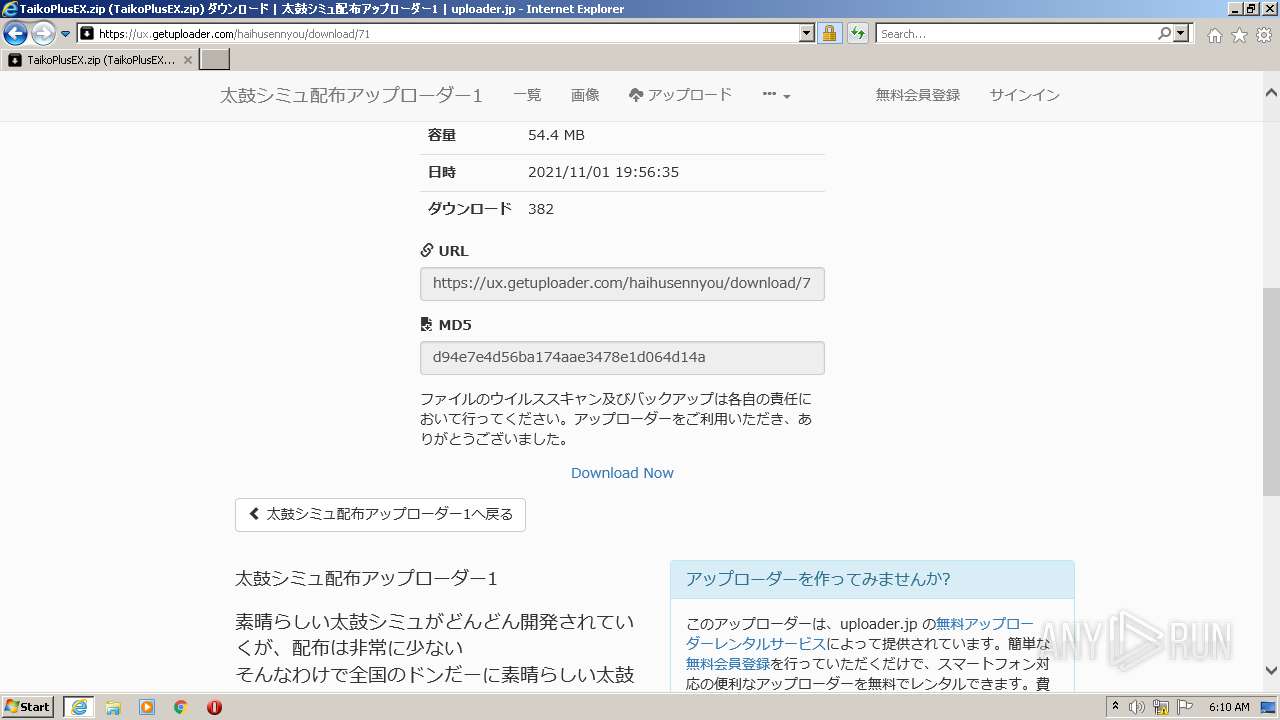The width and height of the screenshot is (1280, 720).
Task: Click the Internet Explorer Search box
Action: [x=1015, y=34]
